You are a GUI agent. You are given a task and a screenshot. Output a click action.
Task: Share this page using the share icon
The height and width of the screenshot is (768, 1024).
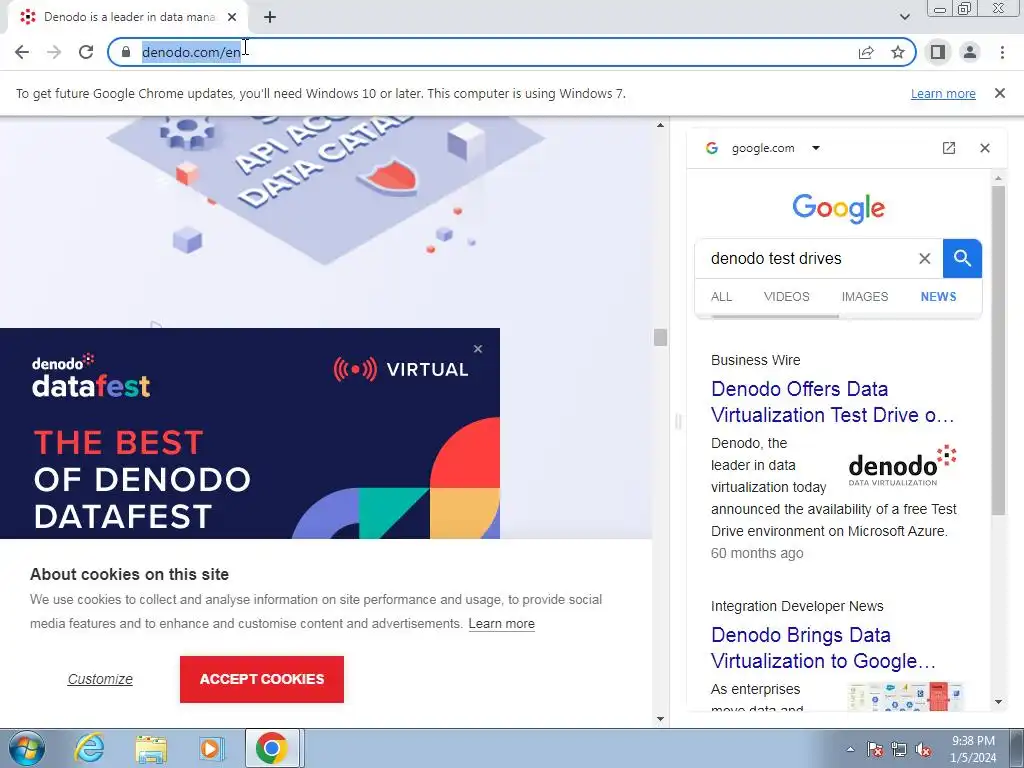[866, 52]
